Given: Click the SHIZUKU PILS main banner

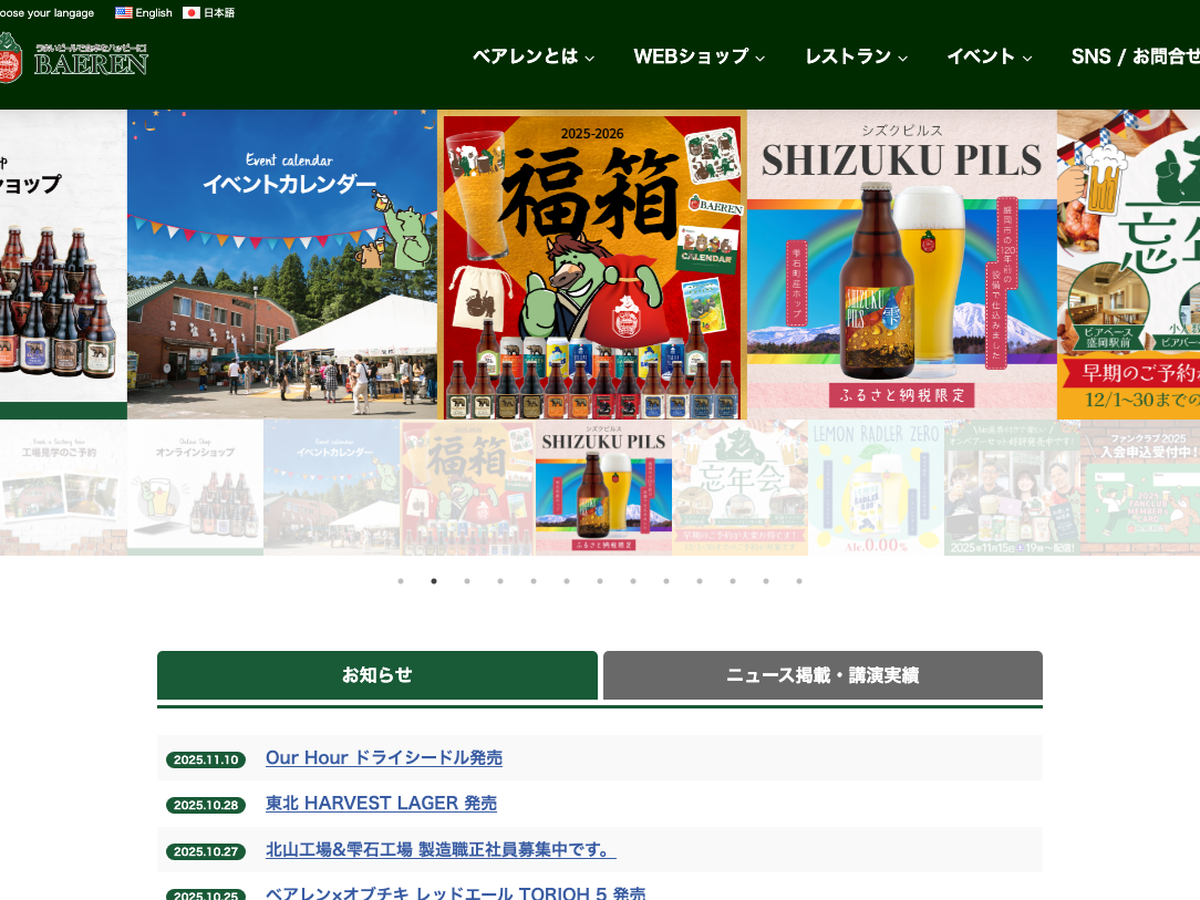Looking at the screenshot, I should pos(901,265).
